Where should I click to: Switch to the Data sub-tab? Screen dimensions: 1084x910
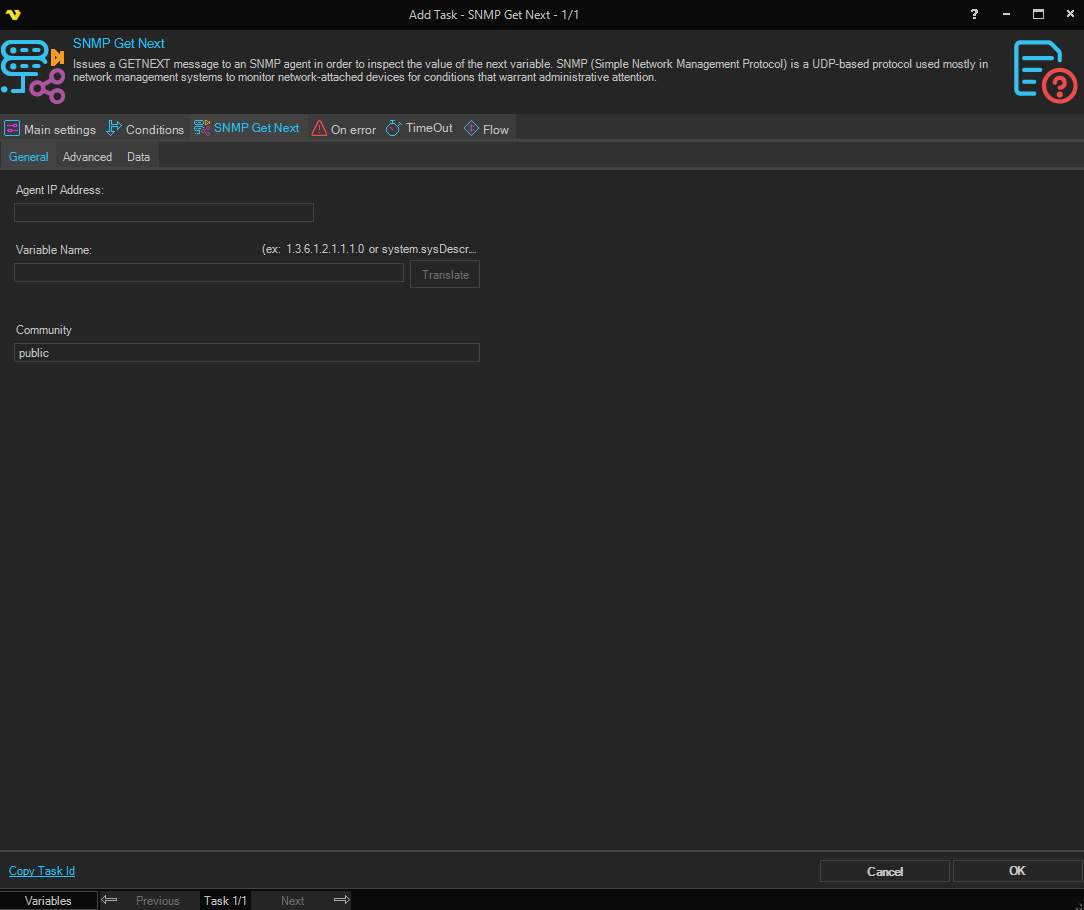pyautogui.click(x=138, y=157)
